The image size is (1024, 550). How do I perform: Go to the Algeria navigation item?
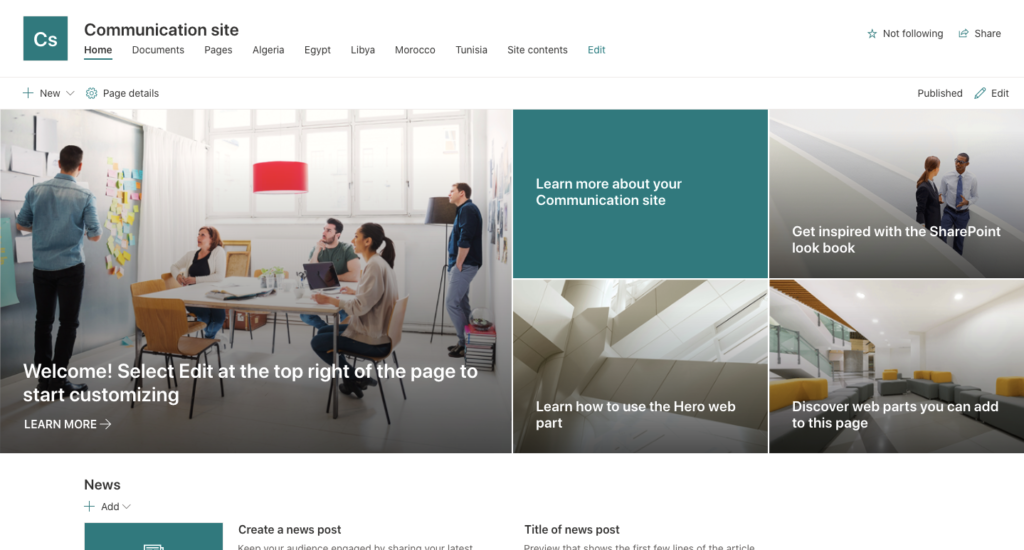click(x=268, y=50)
